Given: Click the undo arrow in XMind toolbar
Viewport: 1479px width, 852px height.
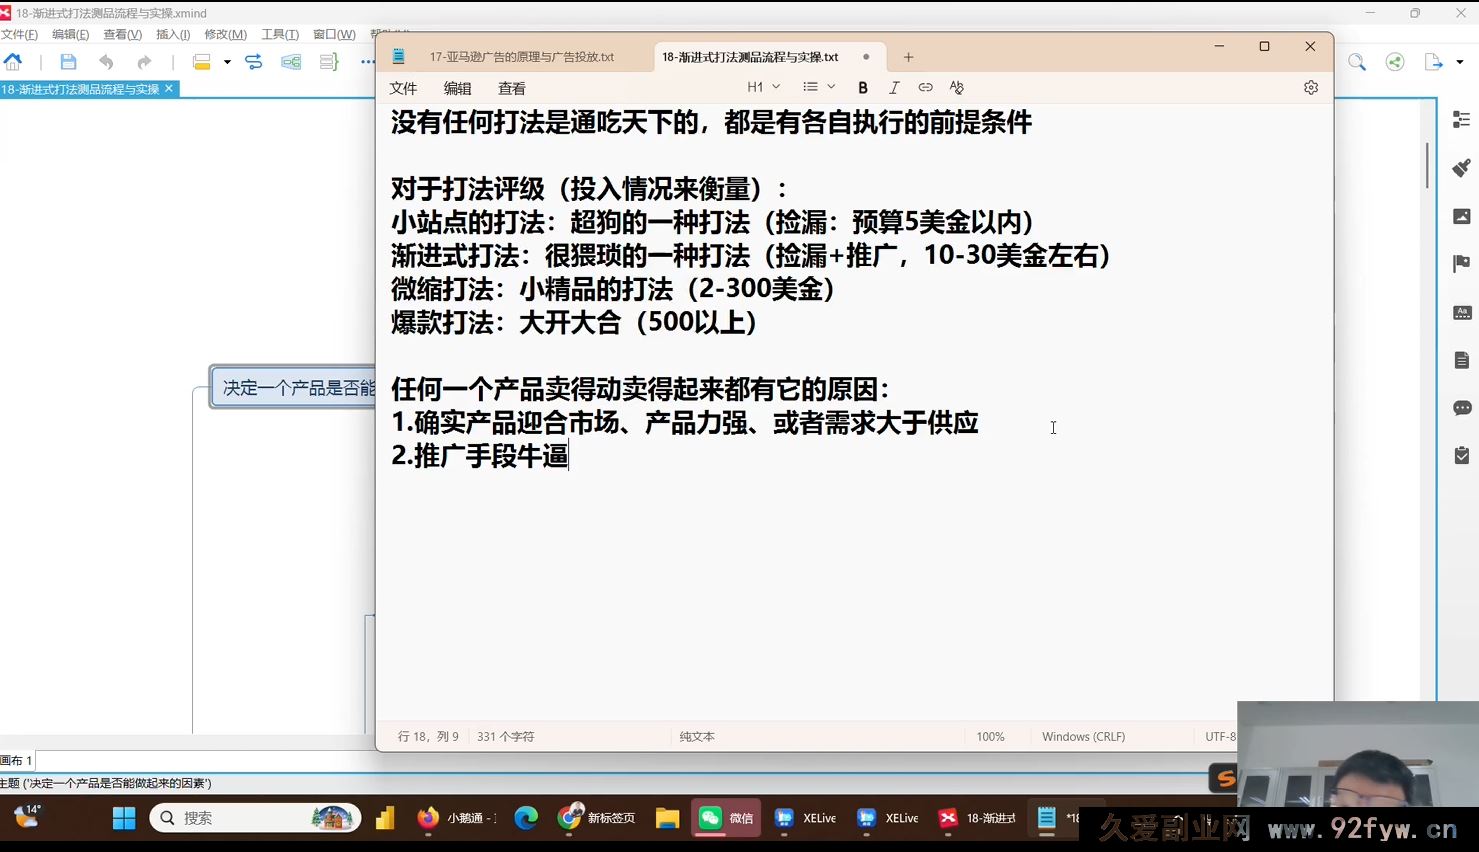Looking at the screenshot, I should [106, 61].
